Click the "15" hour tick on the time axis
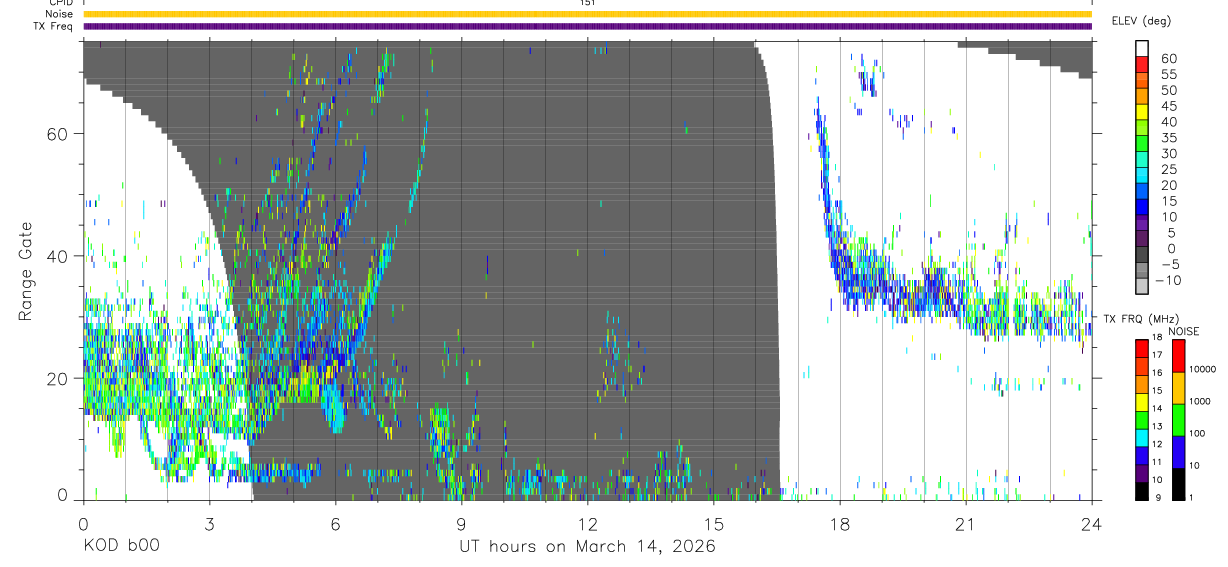This screenshot has height=567, width=1228. coord(713,524)
